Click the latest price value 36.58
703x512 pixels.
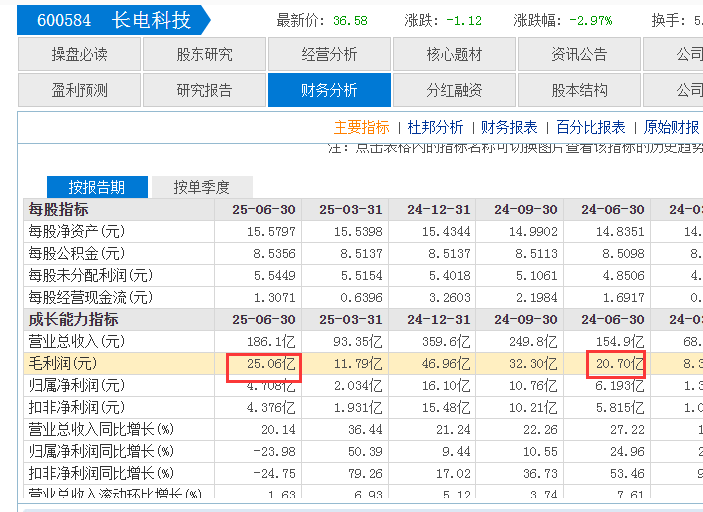click(350, 21)
